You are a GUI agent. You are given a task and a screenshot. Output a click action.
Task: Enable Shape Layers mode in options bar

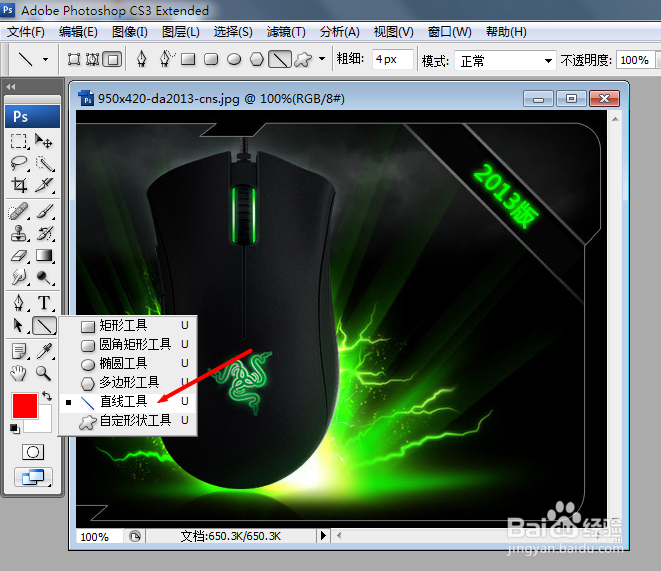pos(74,59)
